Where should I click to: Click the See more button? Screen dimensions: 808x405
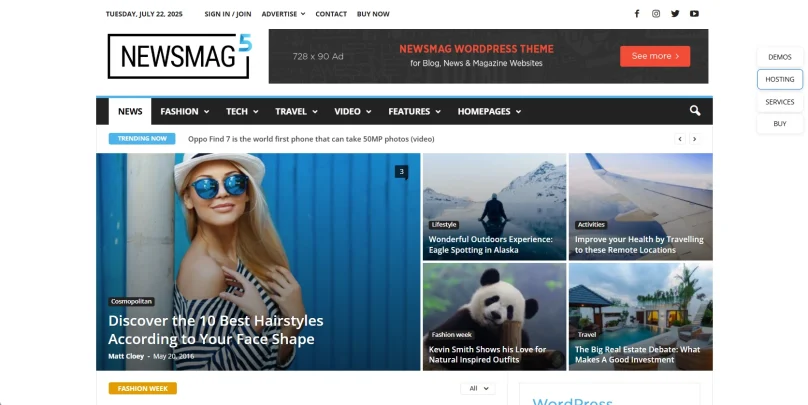coord(655,56)
